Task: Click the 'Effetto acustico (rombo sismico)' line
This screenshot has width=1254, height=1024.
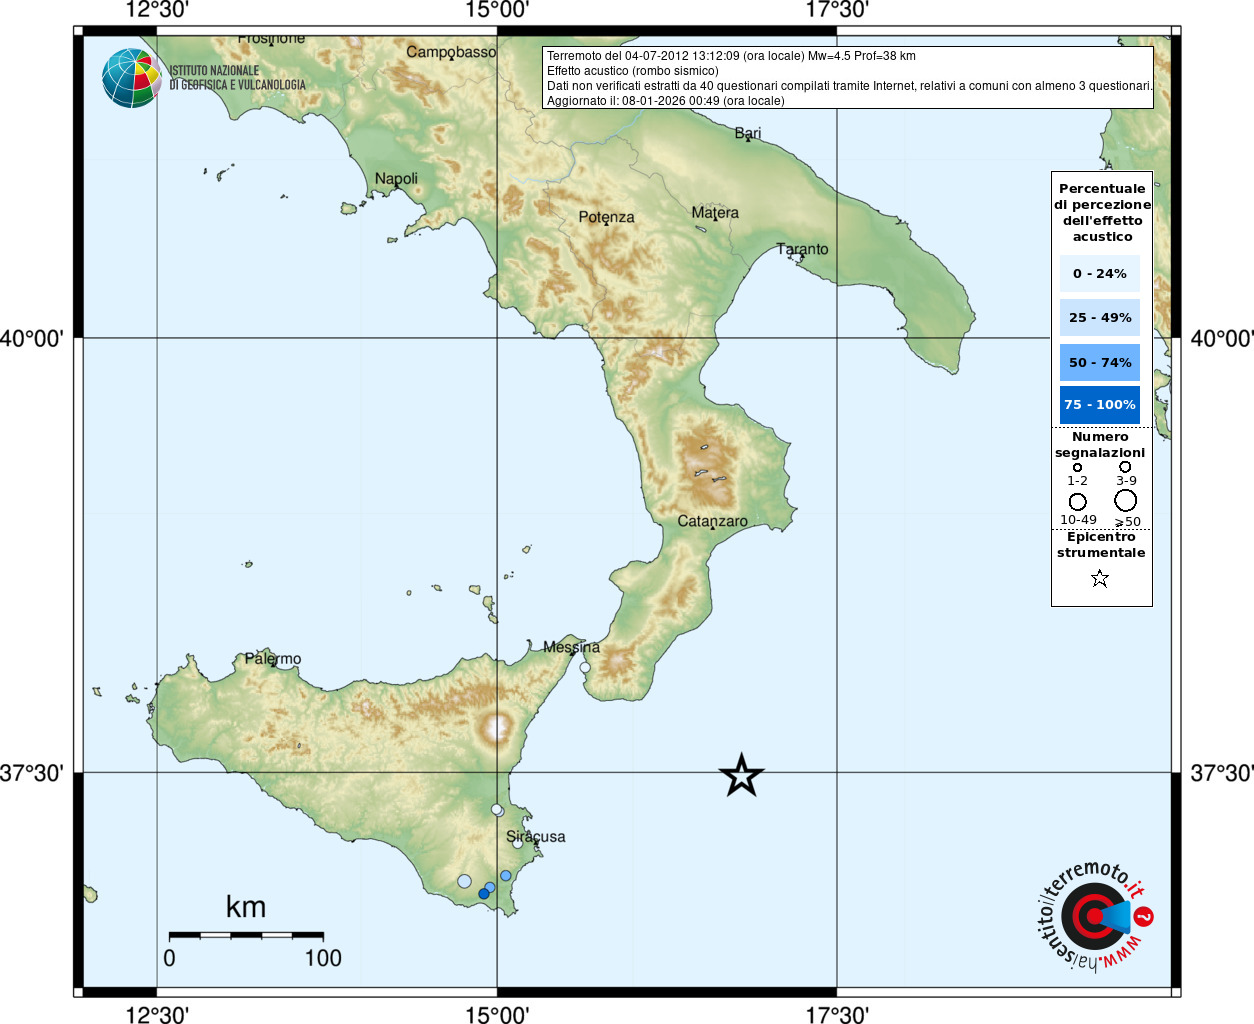Action: 632,71
